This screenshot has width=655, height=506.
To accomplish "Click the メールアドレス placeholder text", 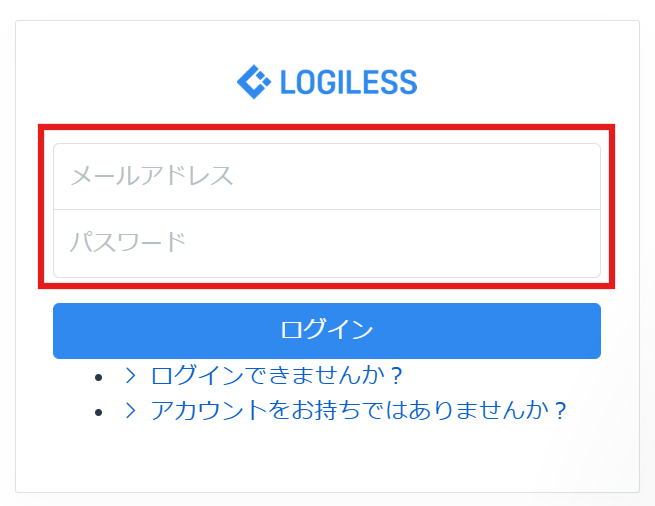I will click(152, 177).
